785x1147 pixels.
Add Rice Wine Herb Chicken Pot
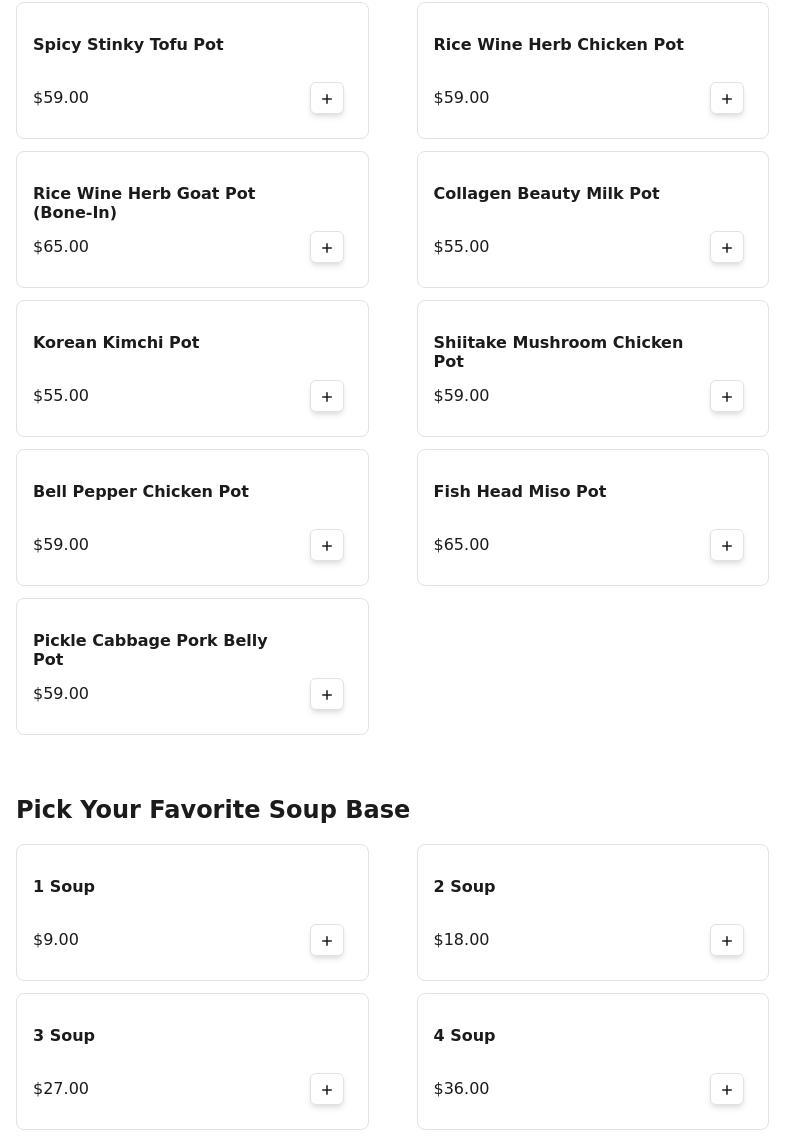pyautogui.click(x=727, y=98)
